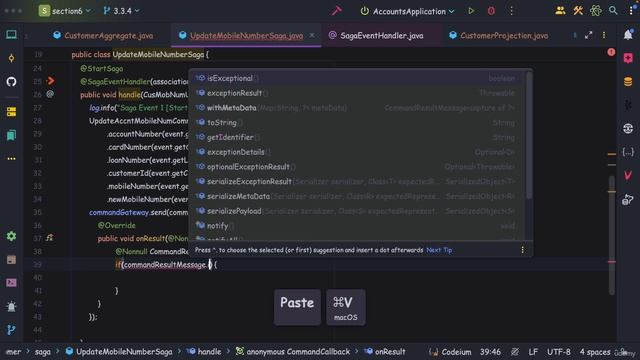This screenshot has width=640, height=360.
Task: Open Commit tool window icon
Action: tap(11, 58)
